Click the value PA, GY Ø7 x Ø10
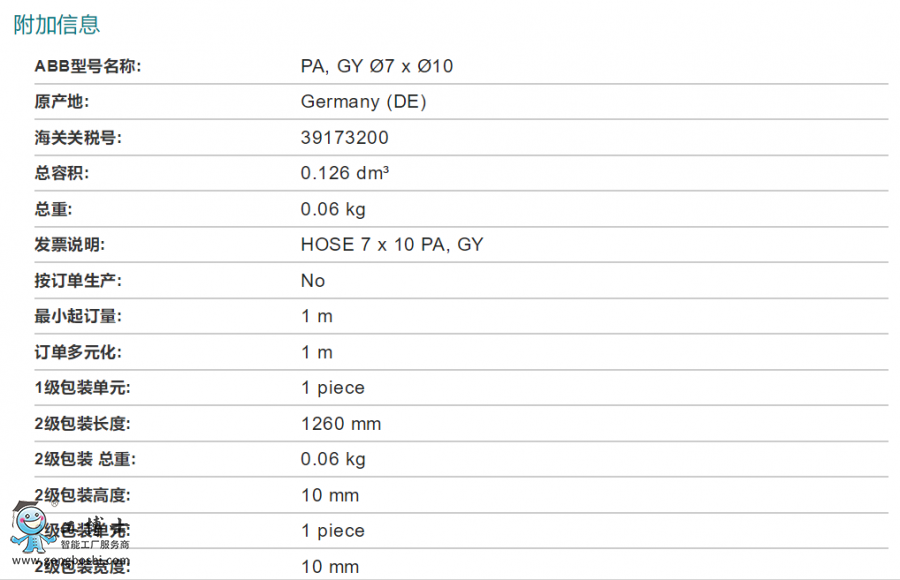The height and width of the screenshot is (580, 900). (x=377, y=66)
